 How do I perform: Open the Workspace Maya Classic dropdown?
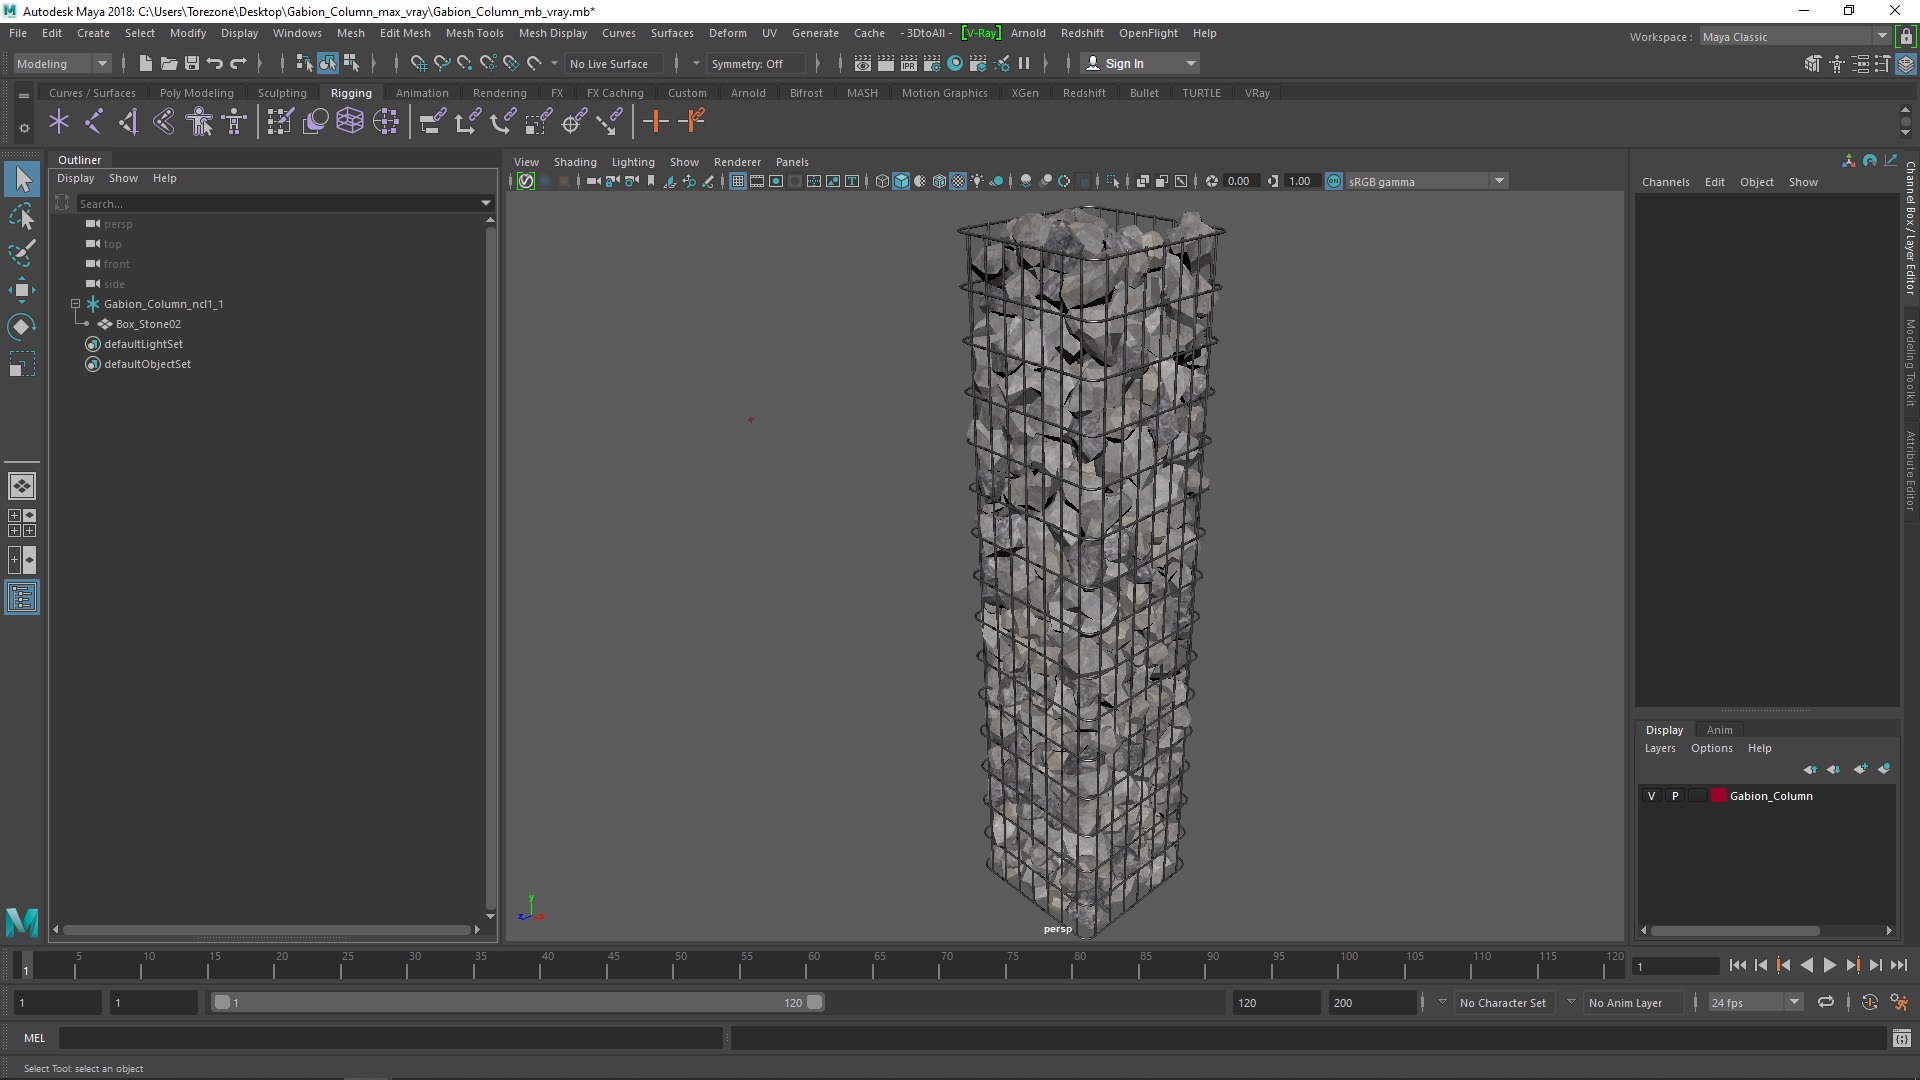pos(1795,37)
